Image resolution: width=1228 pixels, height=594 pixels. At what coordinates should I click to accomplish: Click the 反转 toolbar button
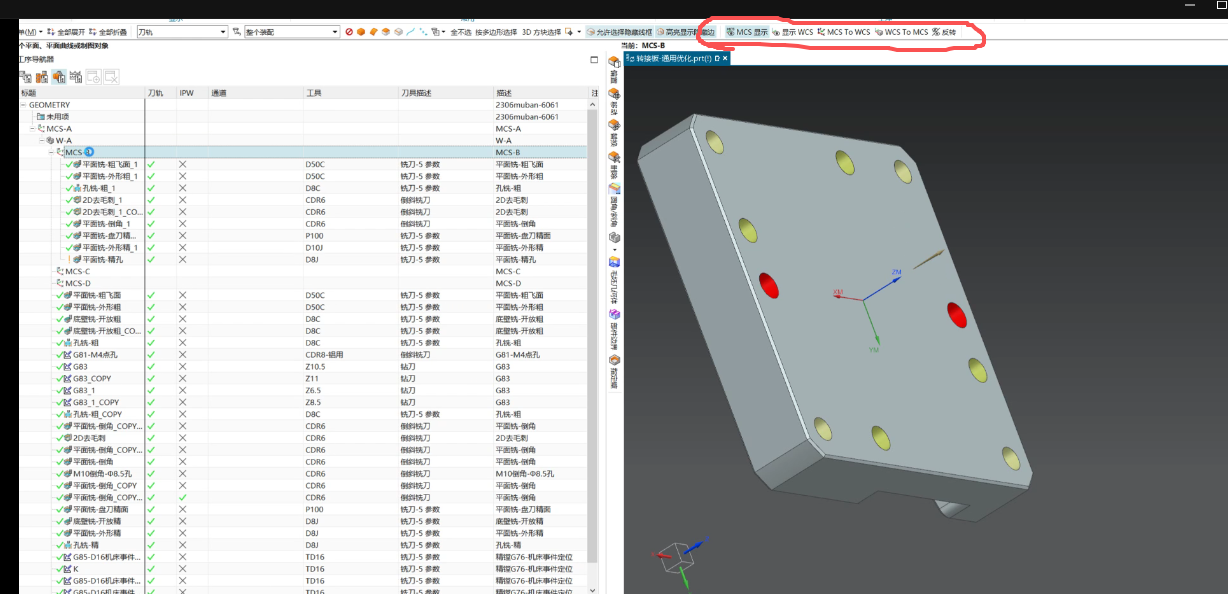tap(944, 32)
